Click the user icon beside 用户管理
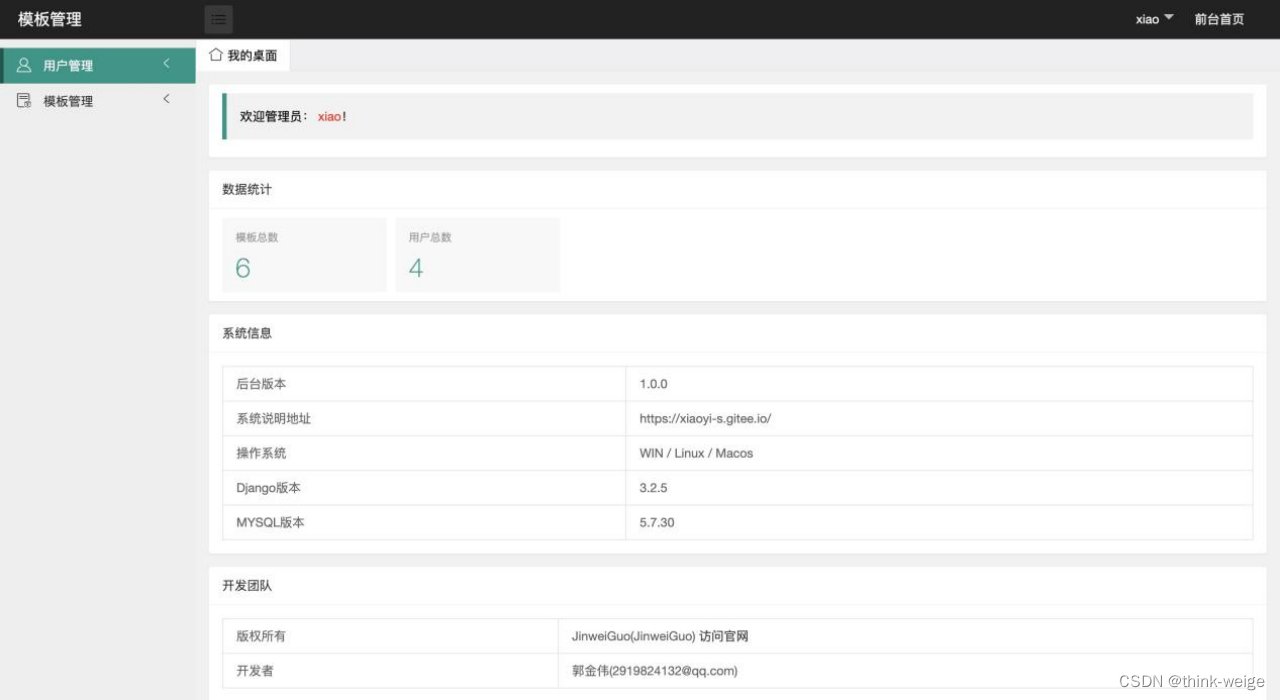The image size is (1280, 700). 24,65
